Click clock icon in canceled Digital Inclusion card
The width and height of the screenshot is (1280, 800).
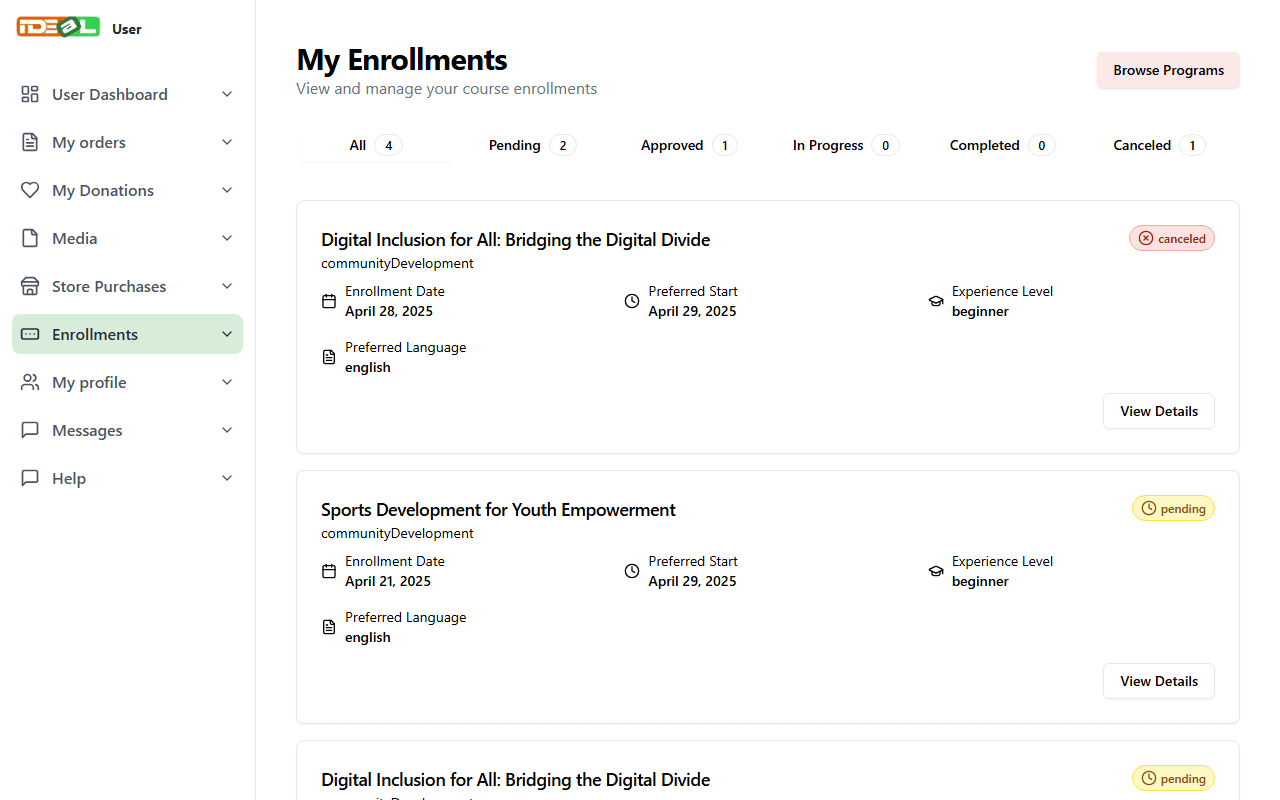(632, 301)
